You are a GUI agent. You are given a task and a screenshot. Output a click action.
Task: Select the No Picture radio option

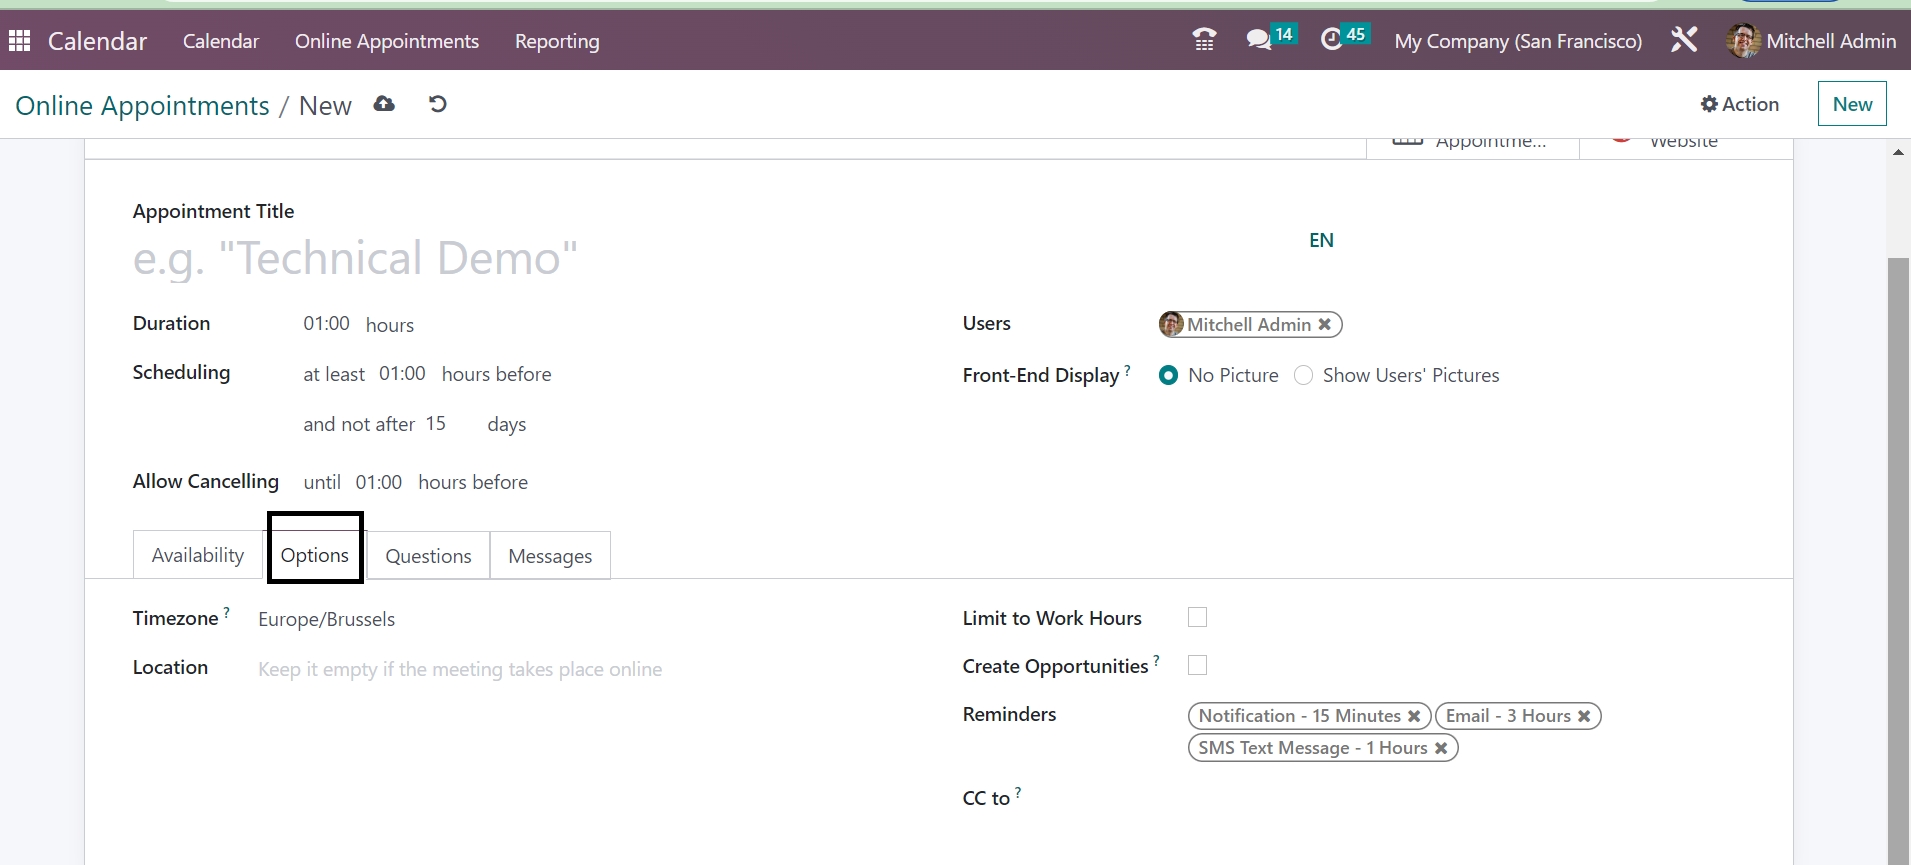pos(1168,376)
